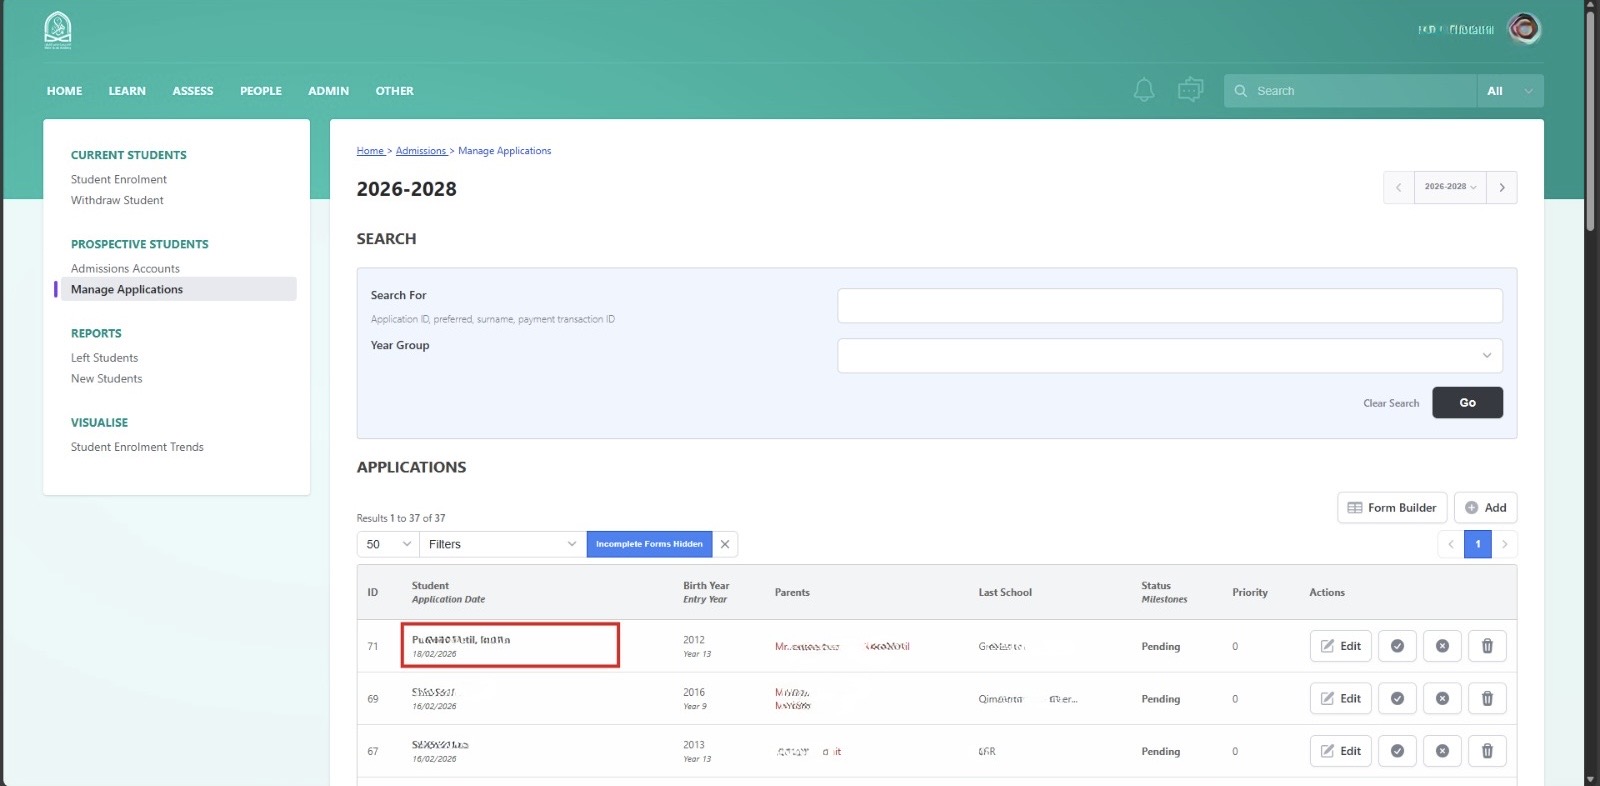Open the People menu
The height and width of the screenshot is (786, 1600).
pyautogui.click(x=260, y=91)
